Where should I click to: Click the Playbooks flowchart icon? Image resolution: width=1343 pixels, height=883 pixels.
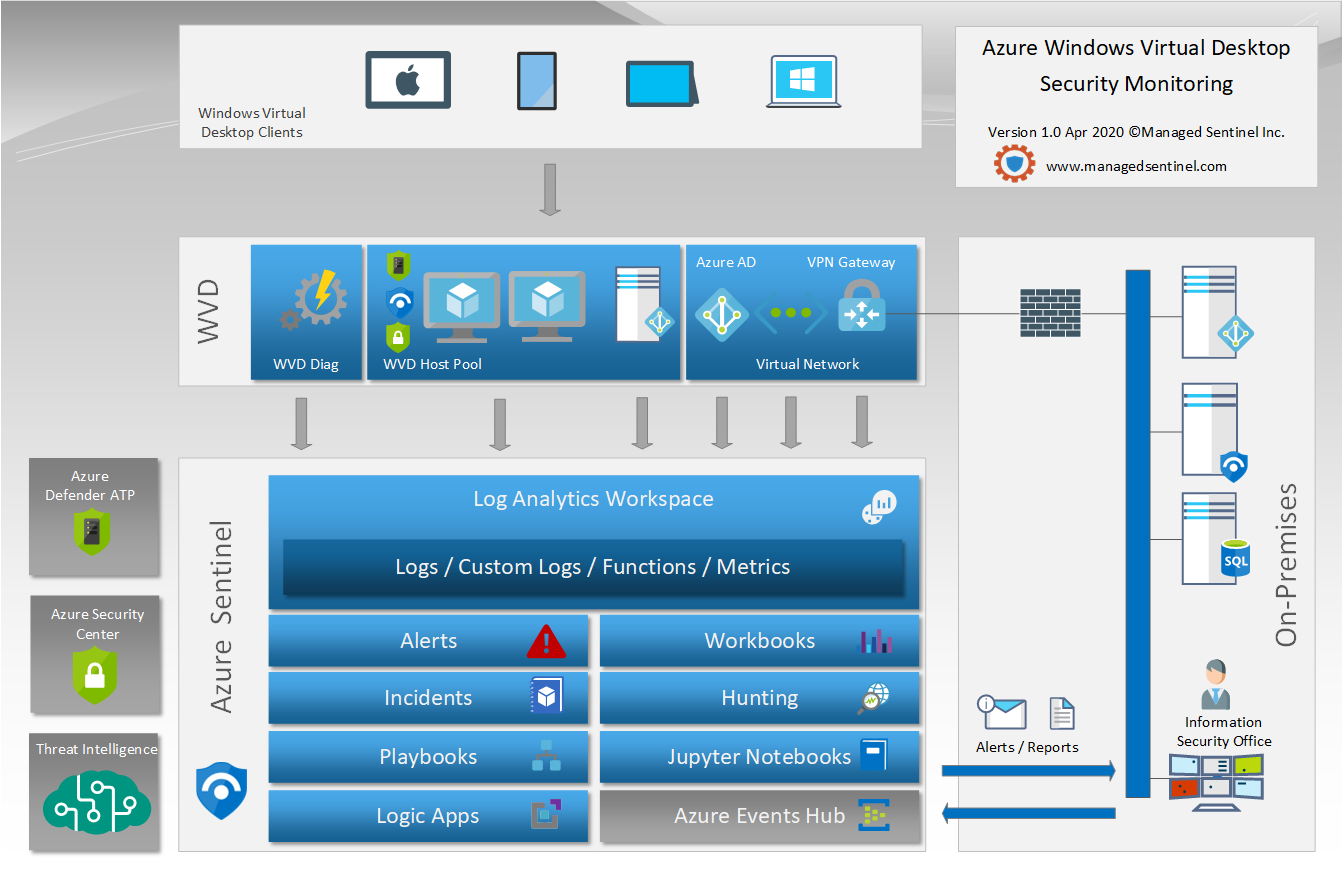coord(546,756)
